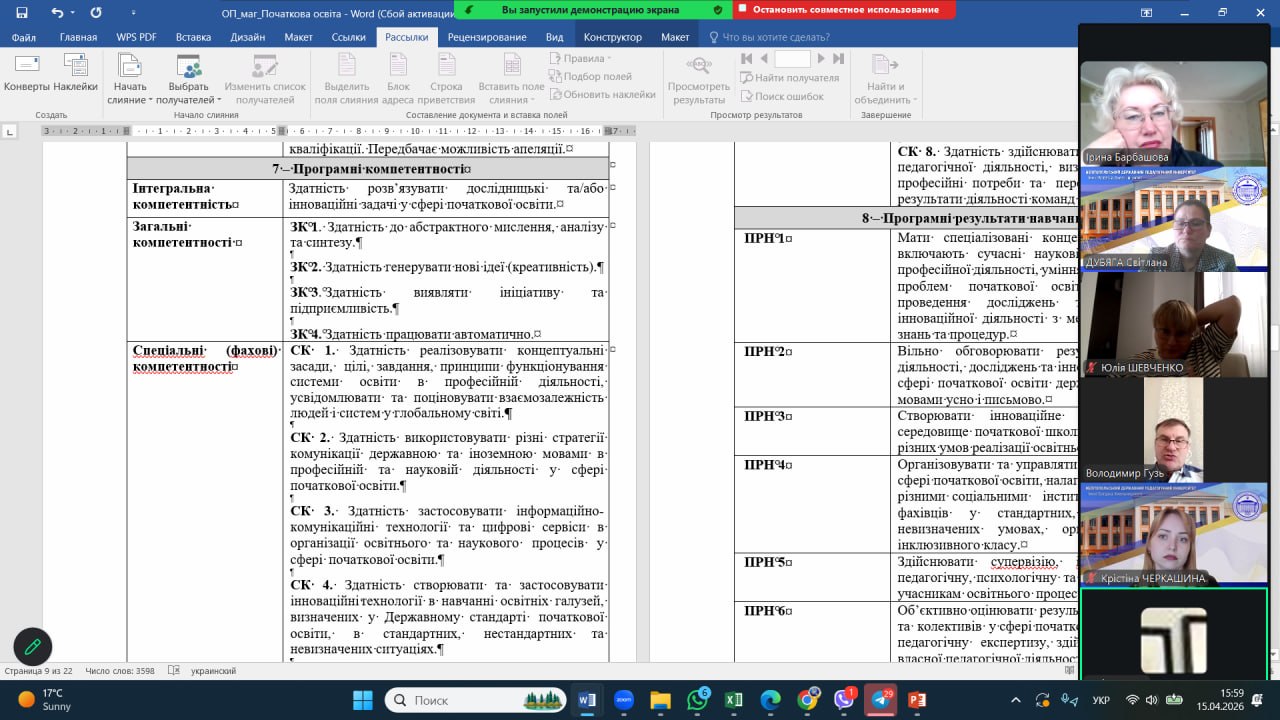Image resolution: width=1280 pixels, height=720 pixels.
Task: Switch to the Рецензирование tab
Action: coord(487,37)
